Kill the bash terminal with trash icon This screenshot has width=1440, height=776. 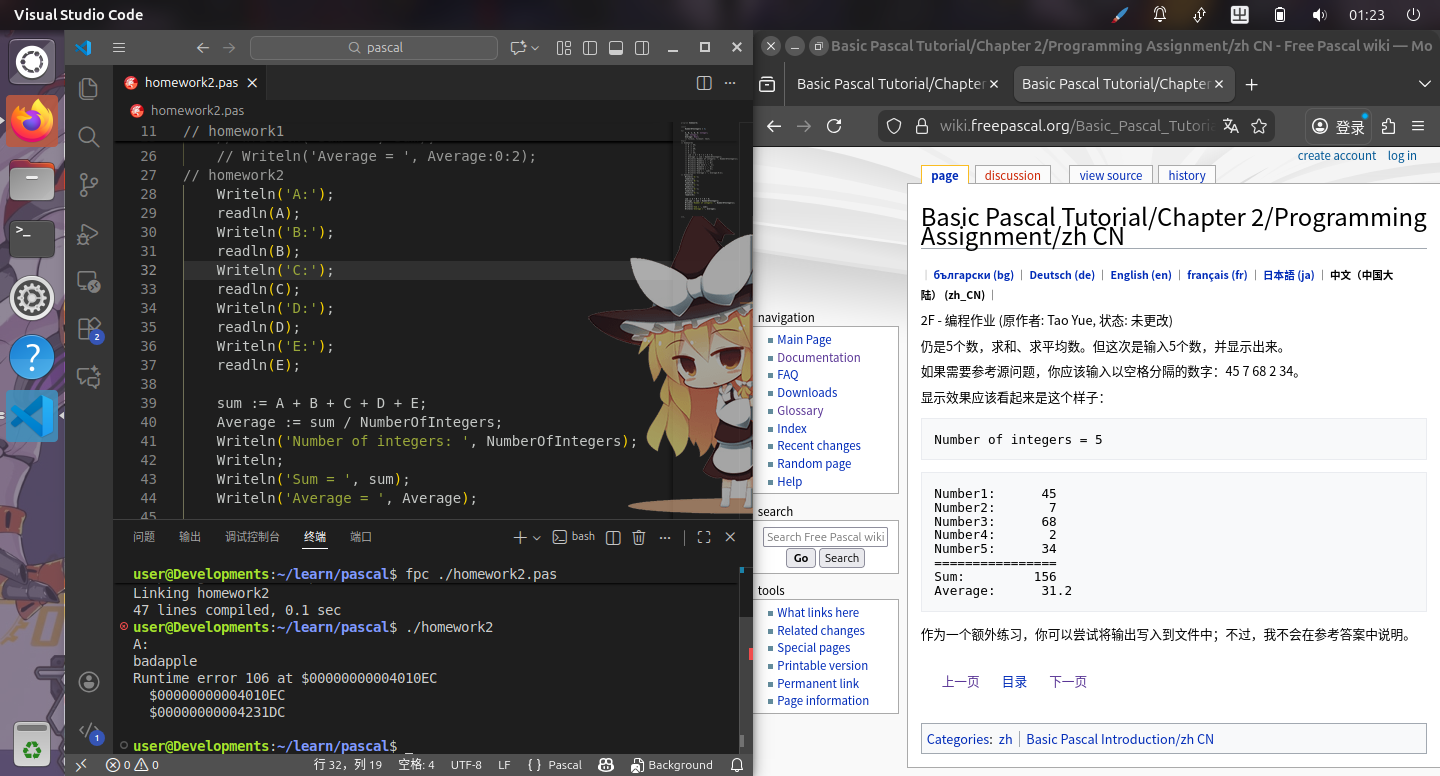pyautogui.click(x=639, y=537)
